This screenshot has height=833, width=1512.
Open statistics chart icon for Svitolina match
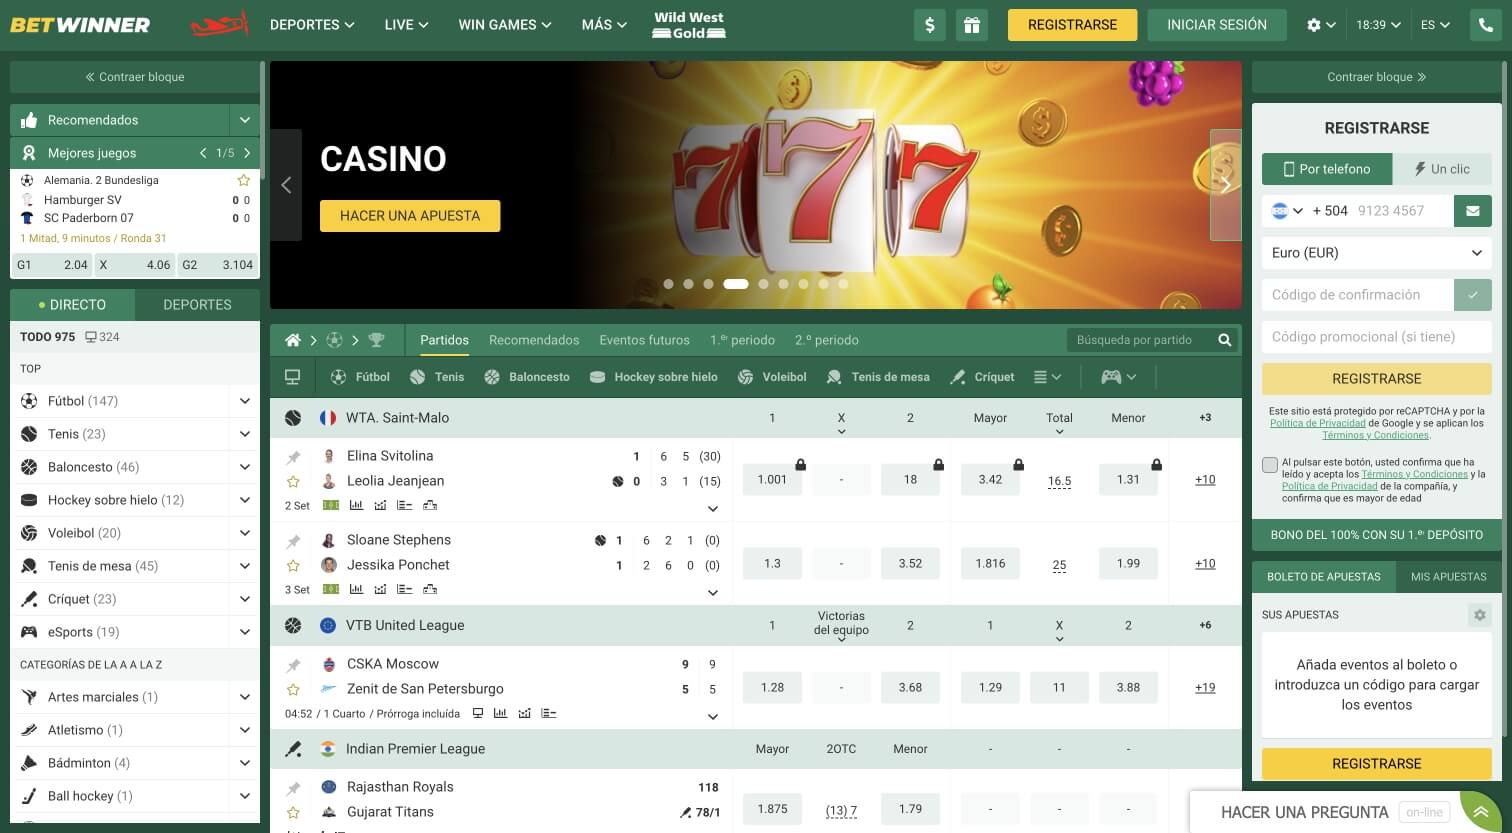coord(357,505)
